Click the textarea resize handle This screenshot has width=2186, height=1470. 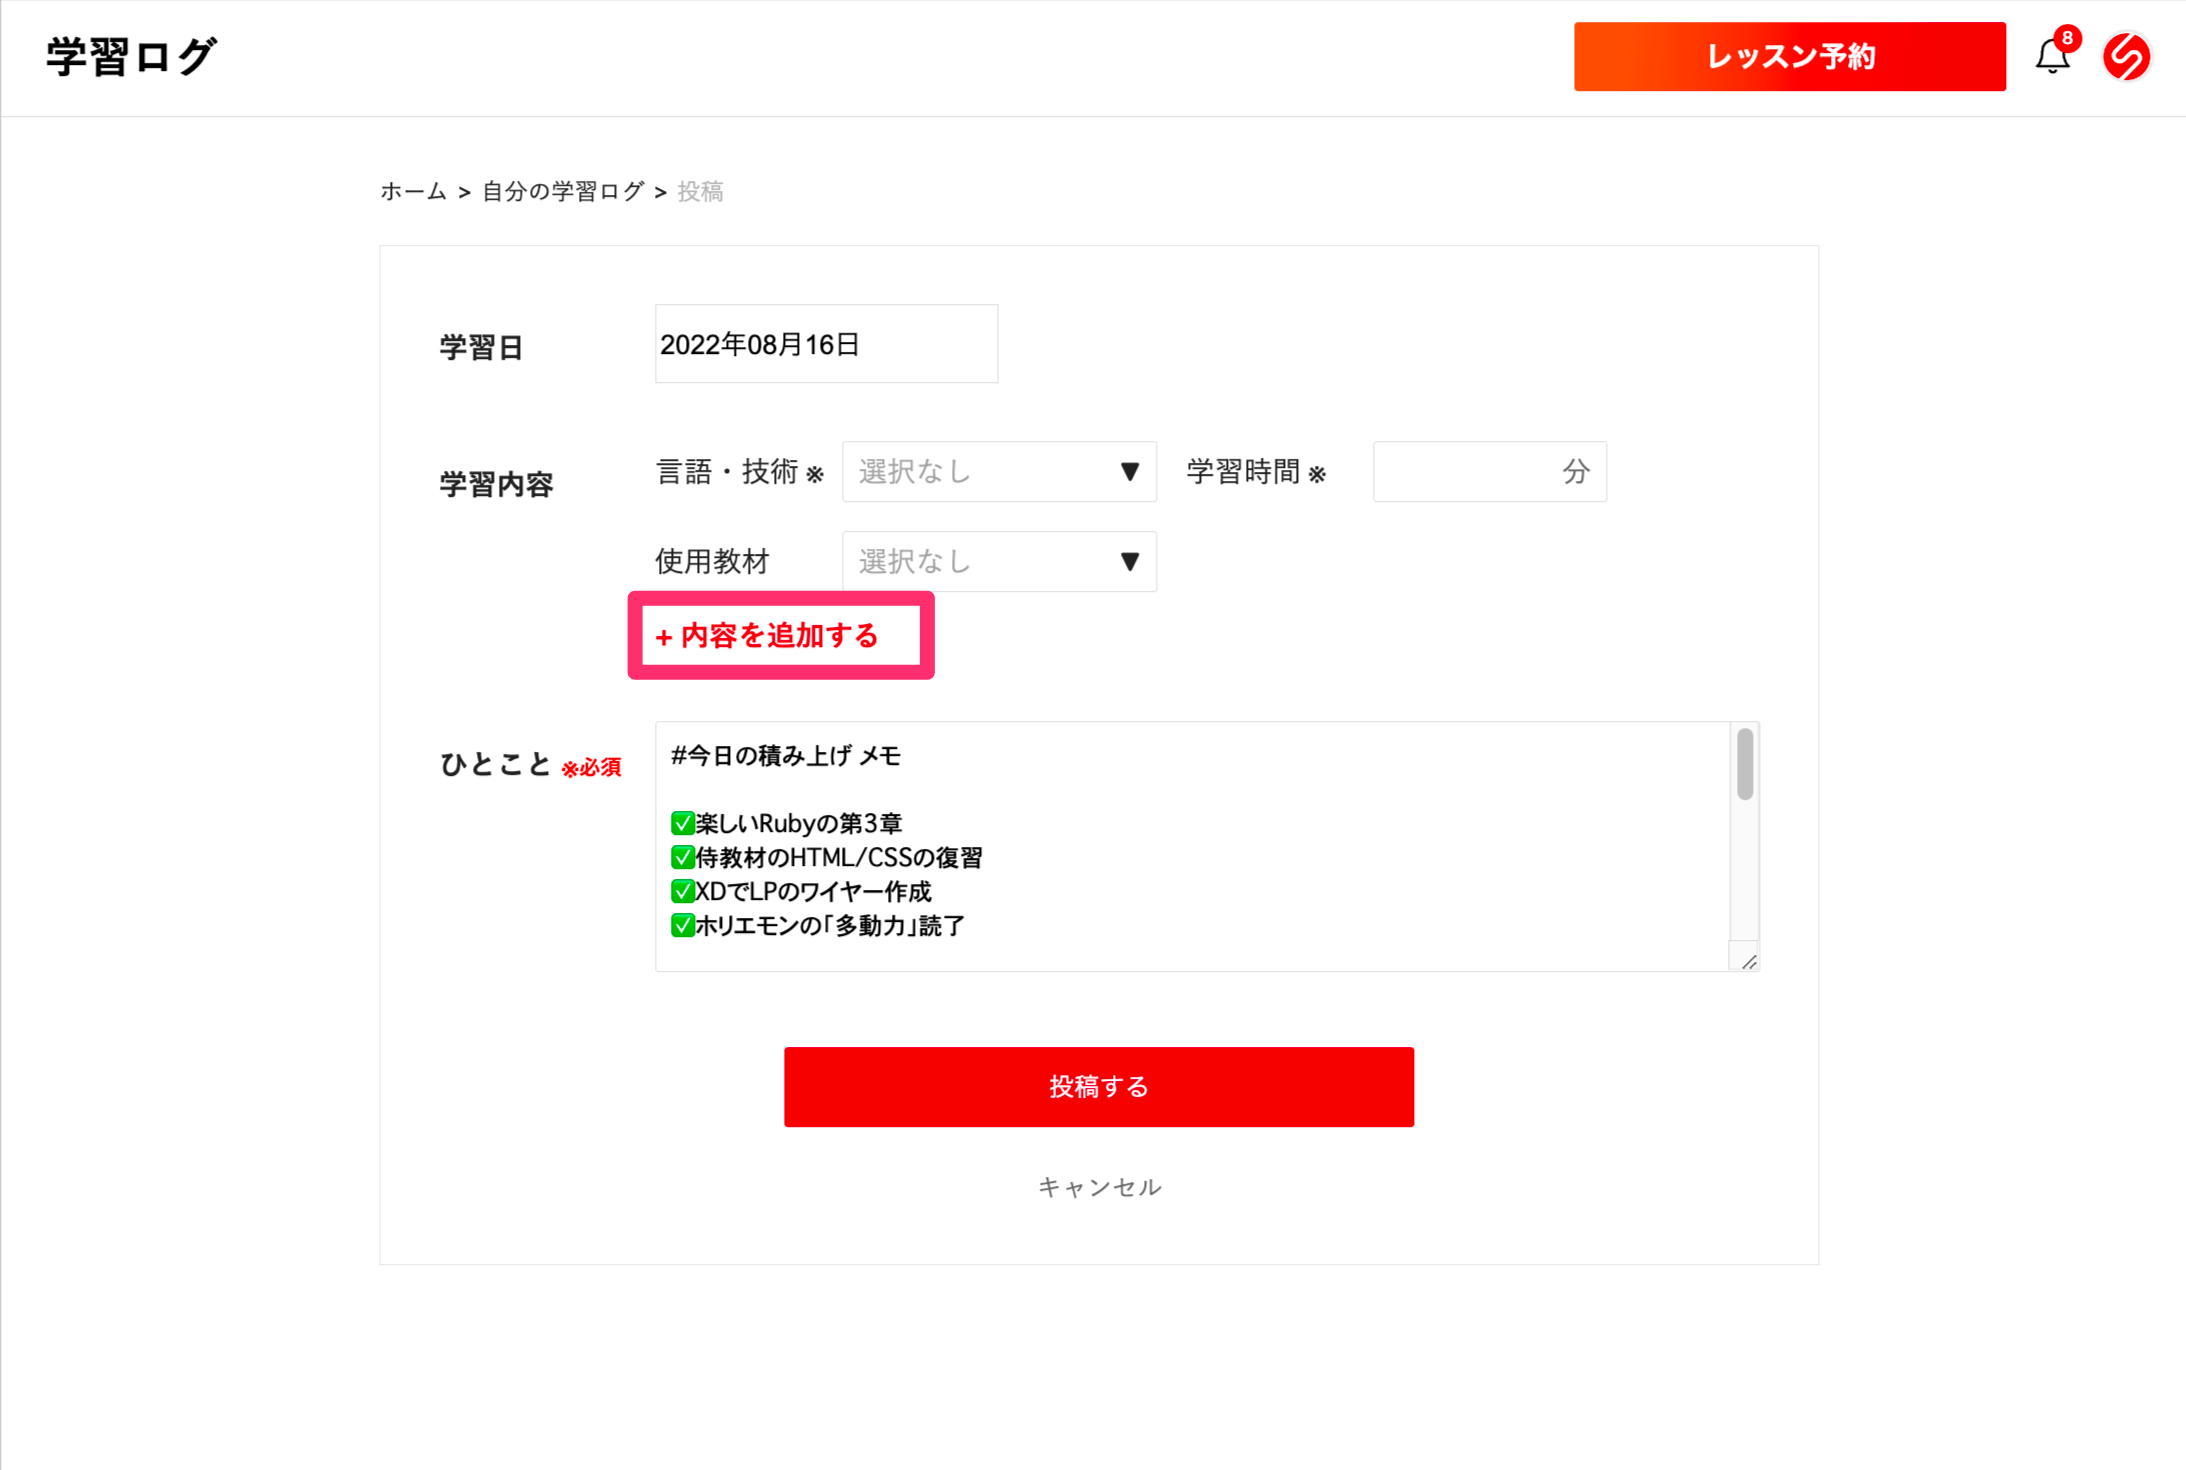coord(1748,961)
